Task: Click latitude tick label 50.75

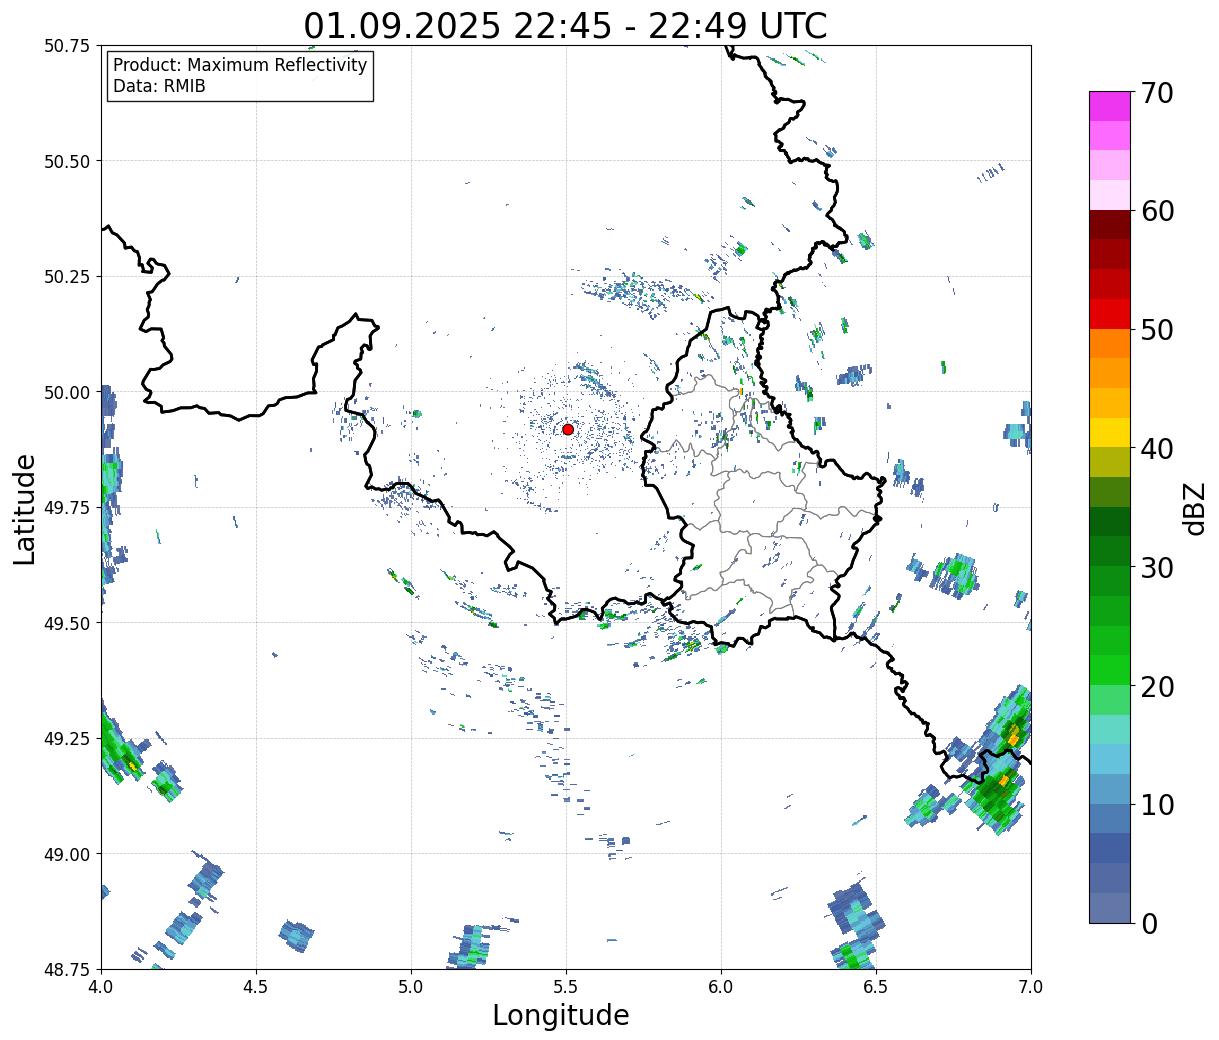Action: pyautogui.click(x=66, y=46)
